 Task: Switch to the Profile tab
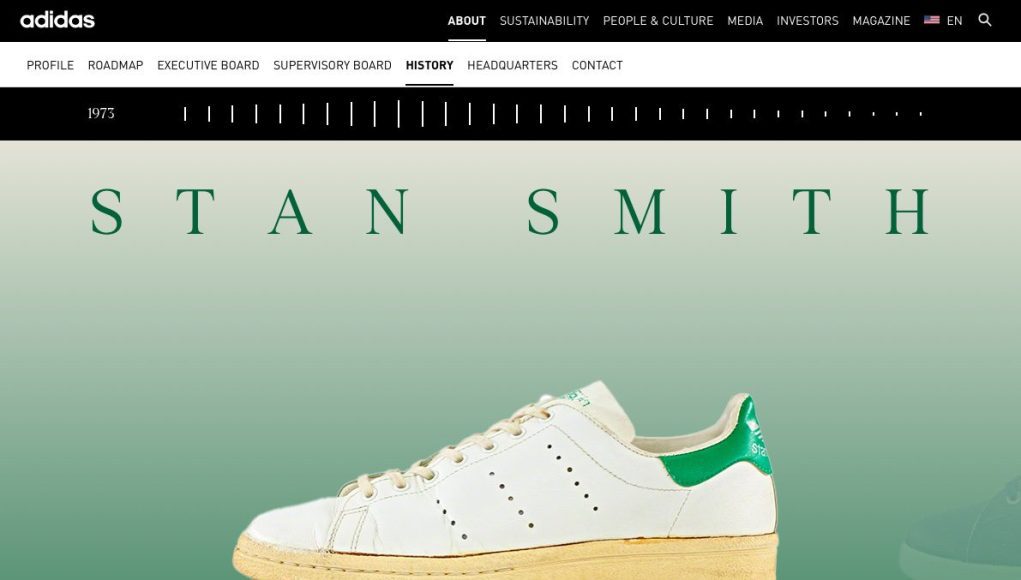click(x=50, y=65)
